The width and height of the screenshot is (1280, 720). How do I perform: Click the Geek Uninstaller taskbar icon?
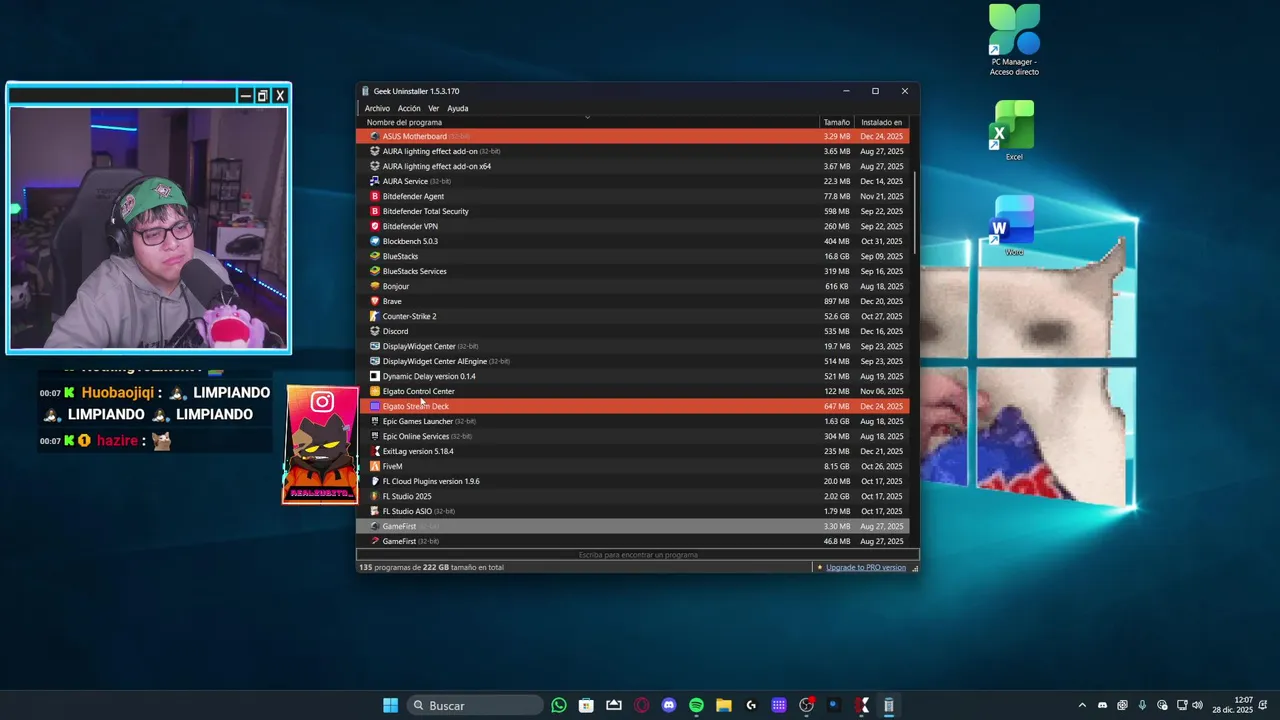click(x=888, y=705)
